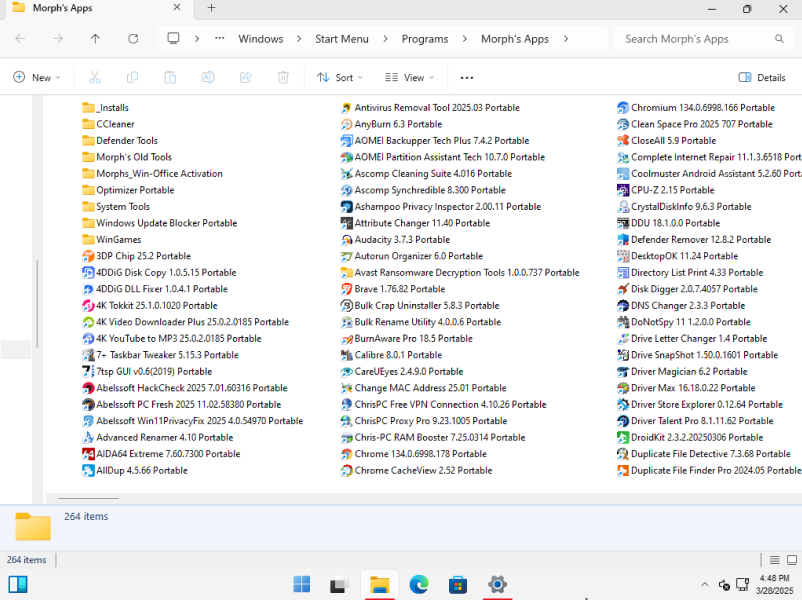Open Microsoft Edge from the taskbar

click(x=419, y=584)
